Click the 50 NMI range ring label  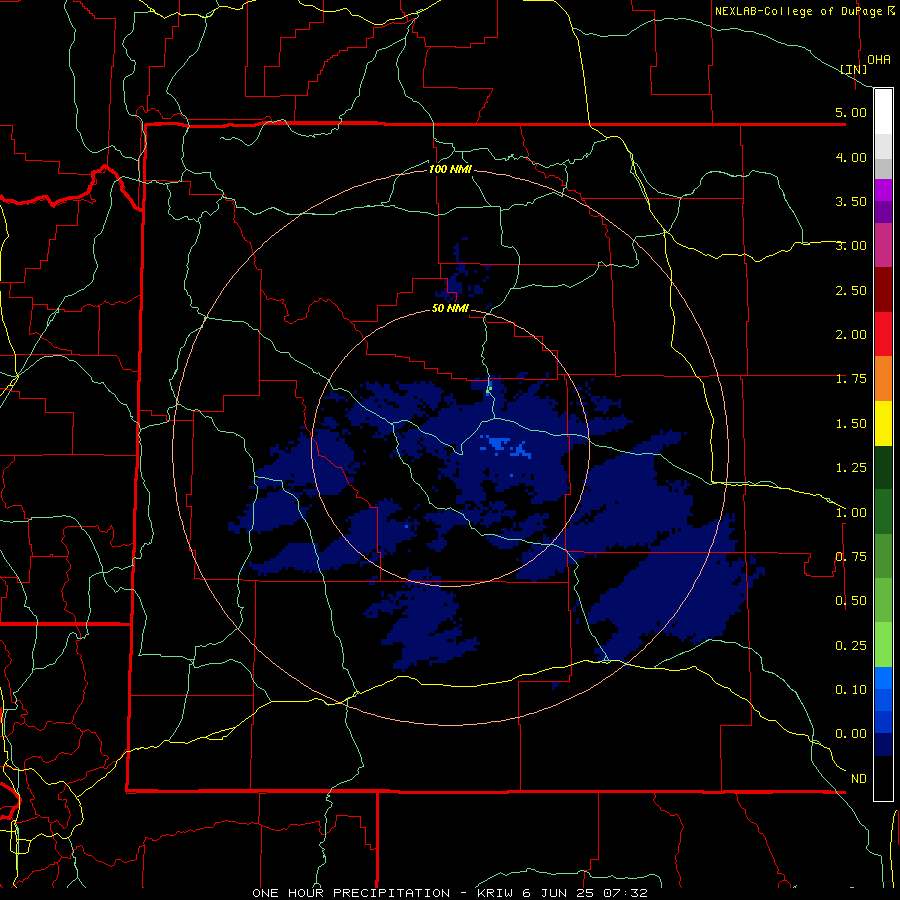[450, 309]
